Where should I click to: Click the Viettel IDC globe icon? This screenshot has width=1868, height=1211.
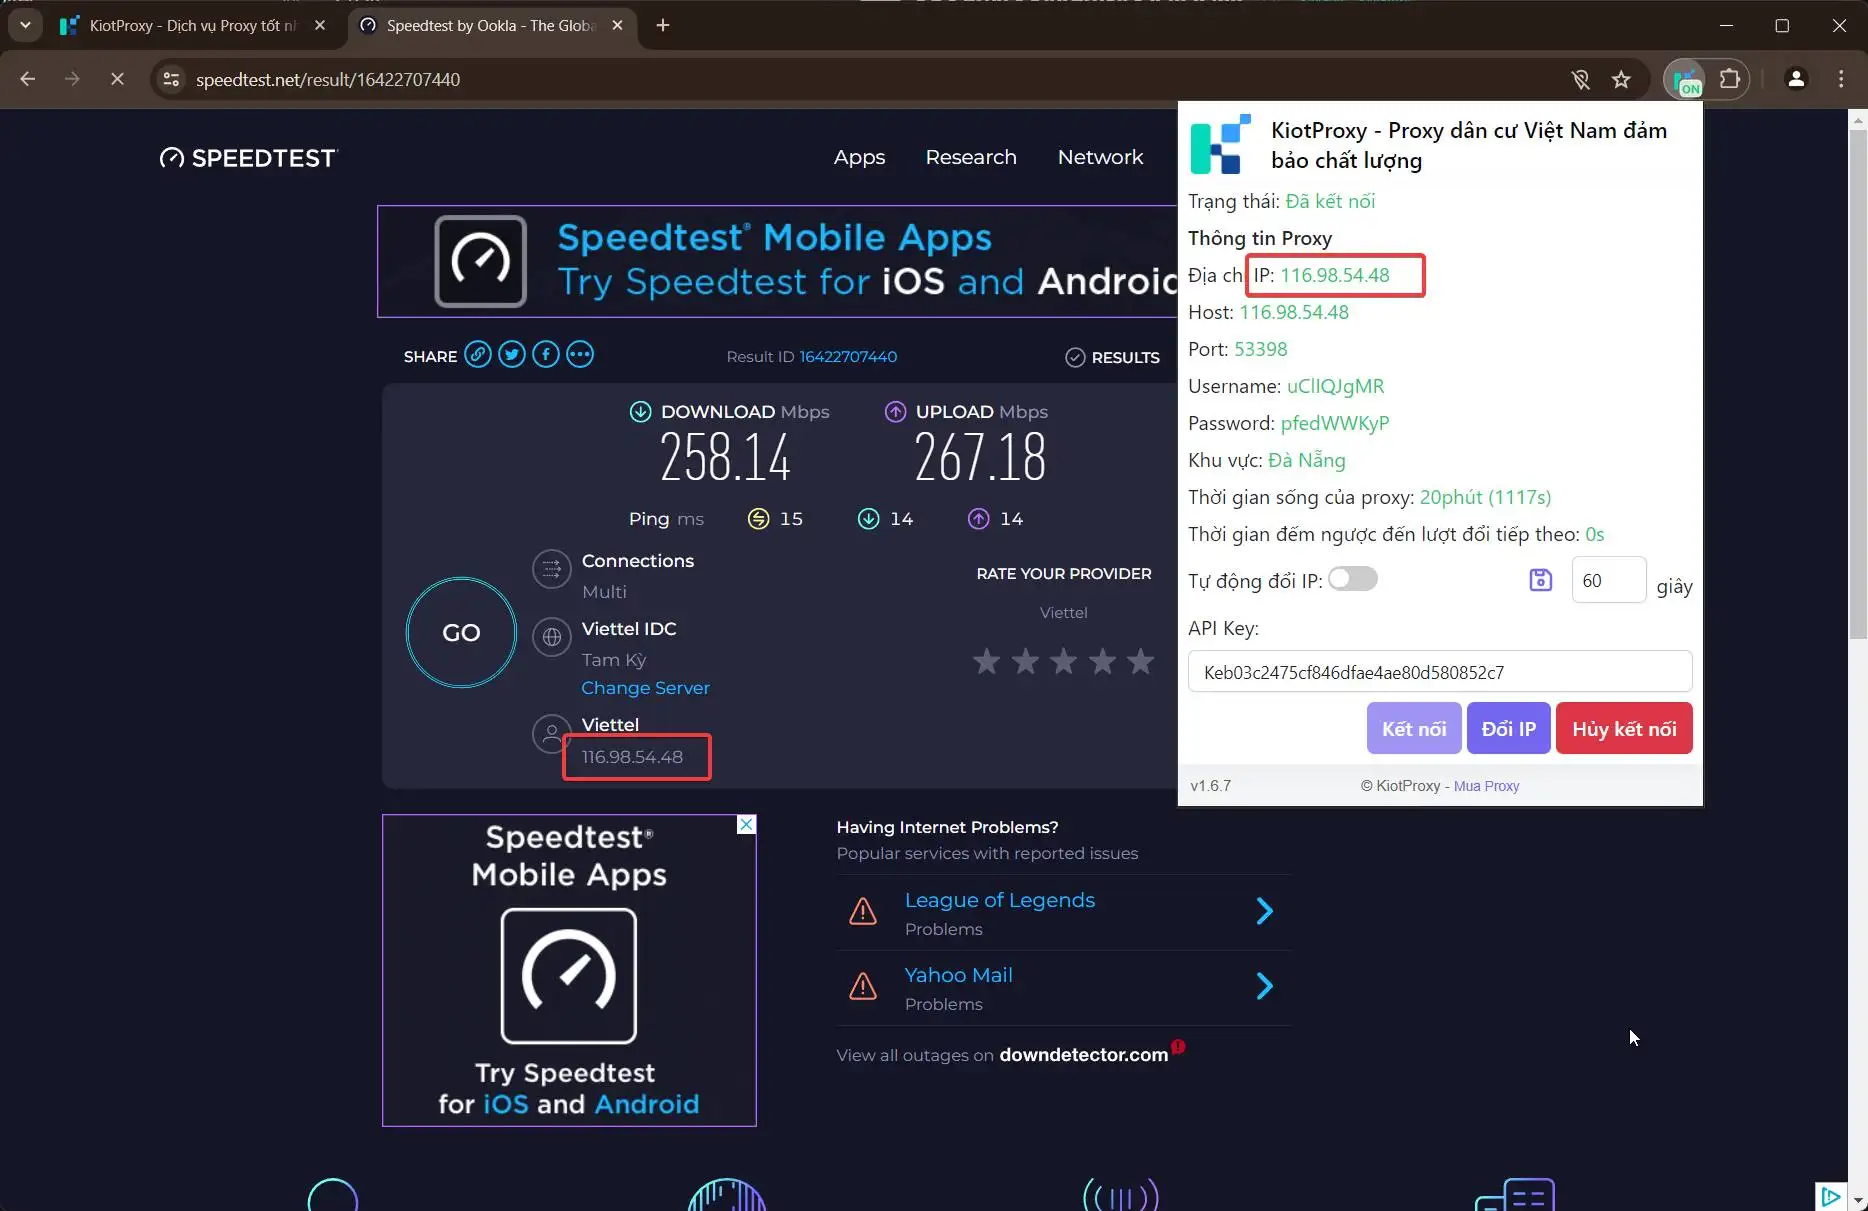(x=551, y=637)
